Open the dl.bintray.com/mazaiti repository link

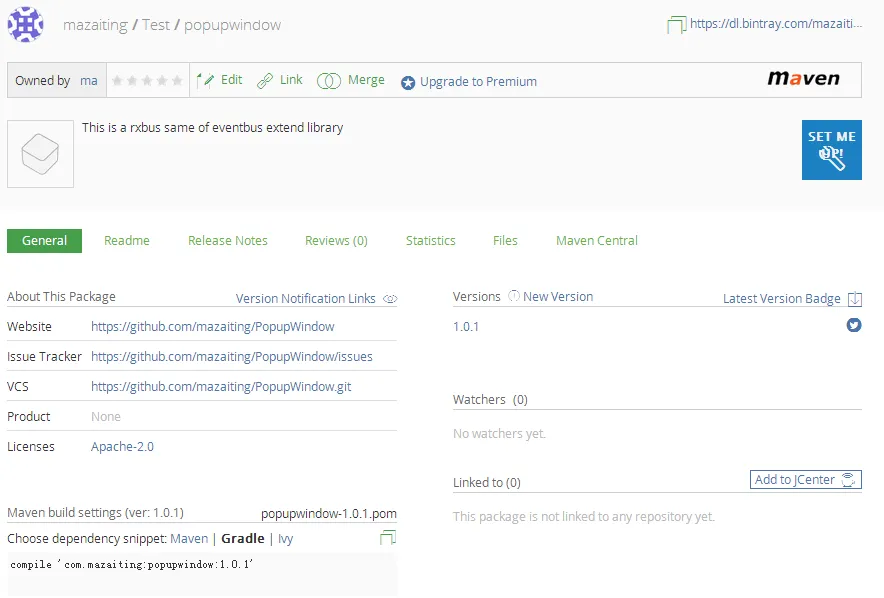[x=776, y=24]
